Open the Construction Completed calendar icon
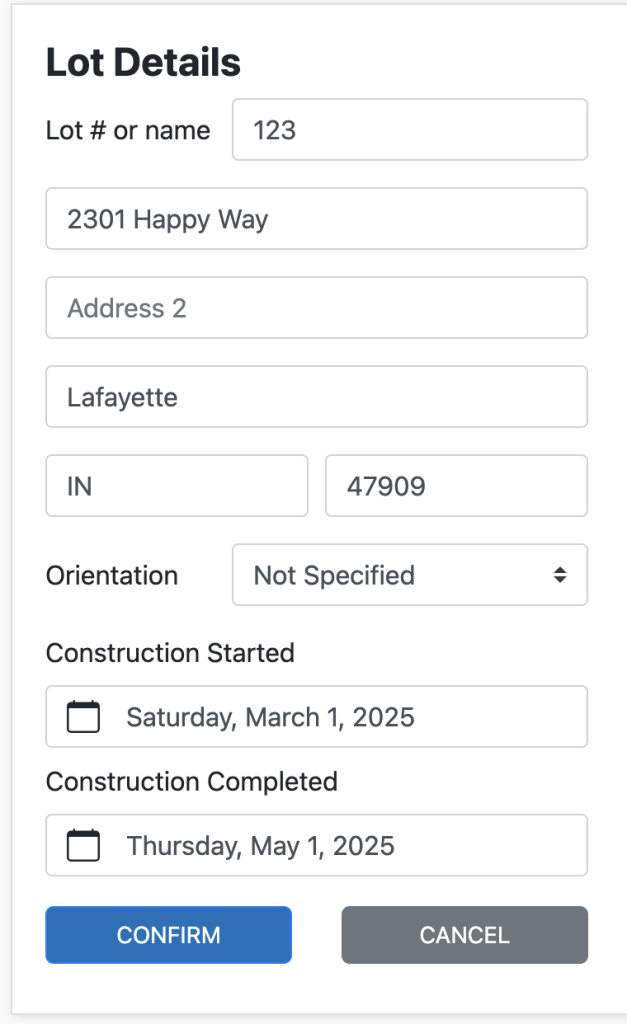Screen dimensions: 627x1024 (x=82, y=845)
